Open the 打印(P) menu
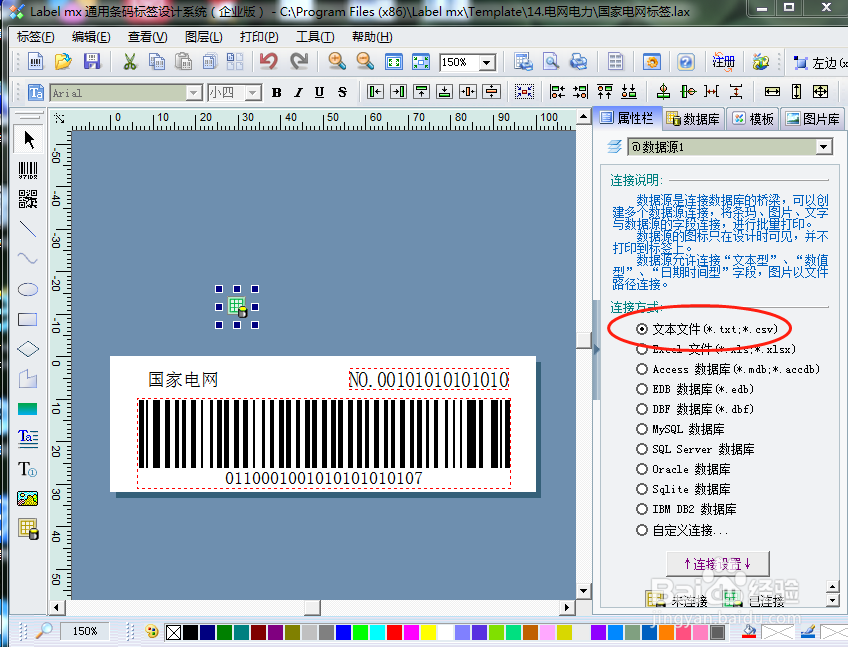 (259, 37)
